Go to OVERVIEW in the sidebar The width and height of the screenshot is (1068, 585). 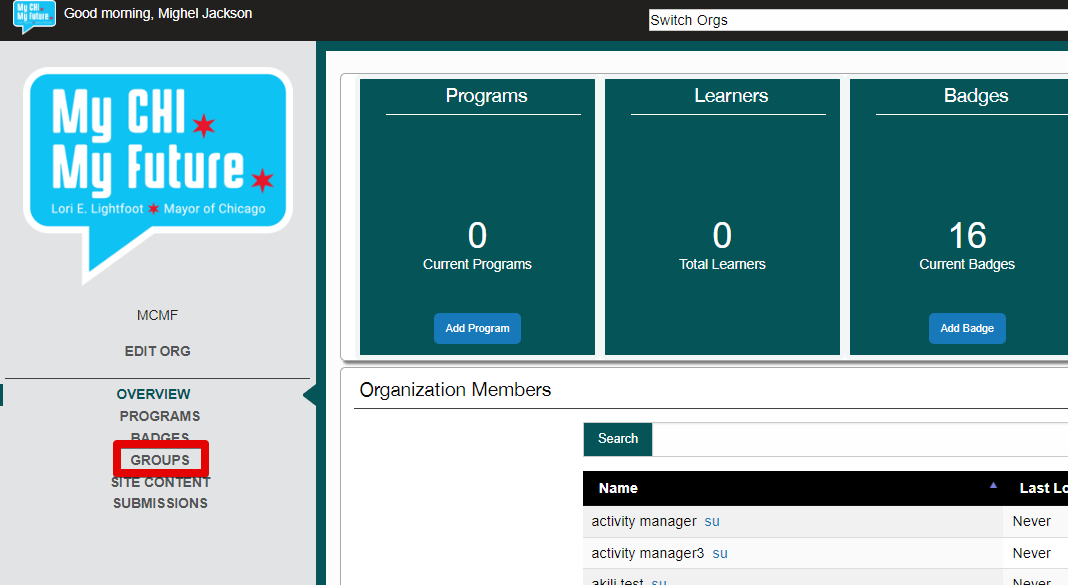pyautogui.click(x=153, y=394)
